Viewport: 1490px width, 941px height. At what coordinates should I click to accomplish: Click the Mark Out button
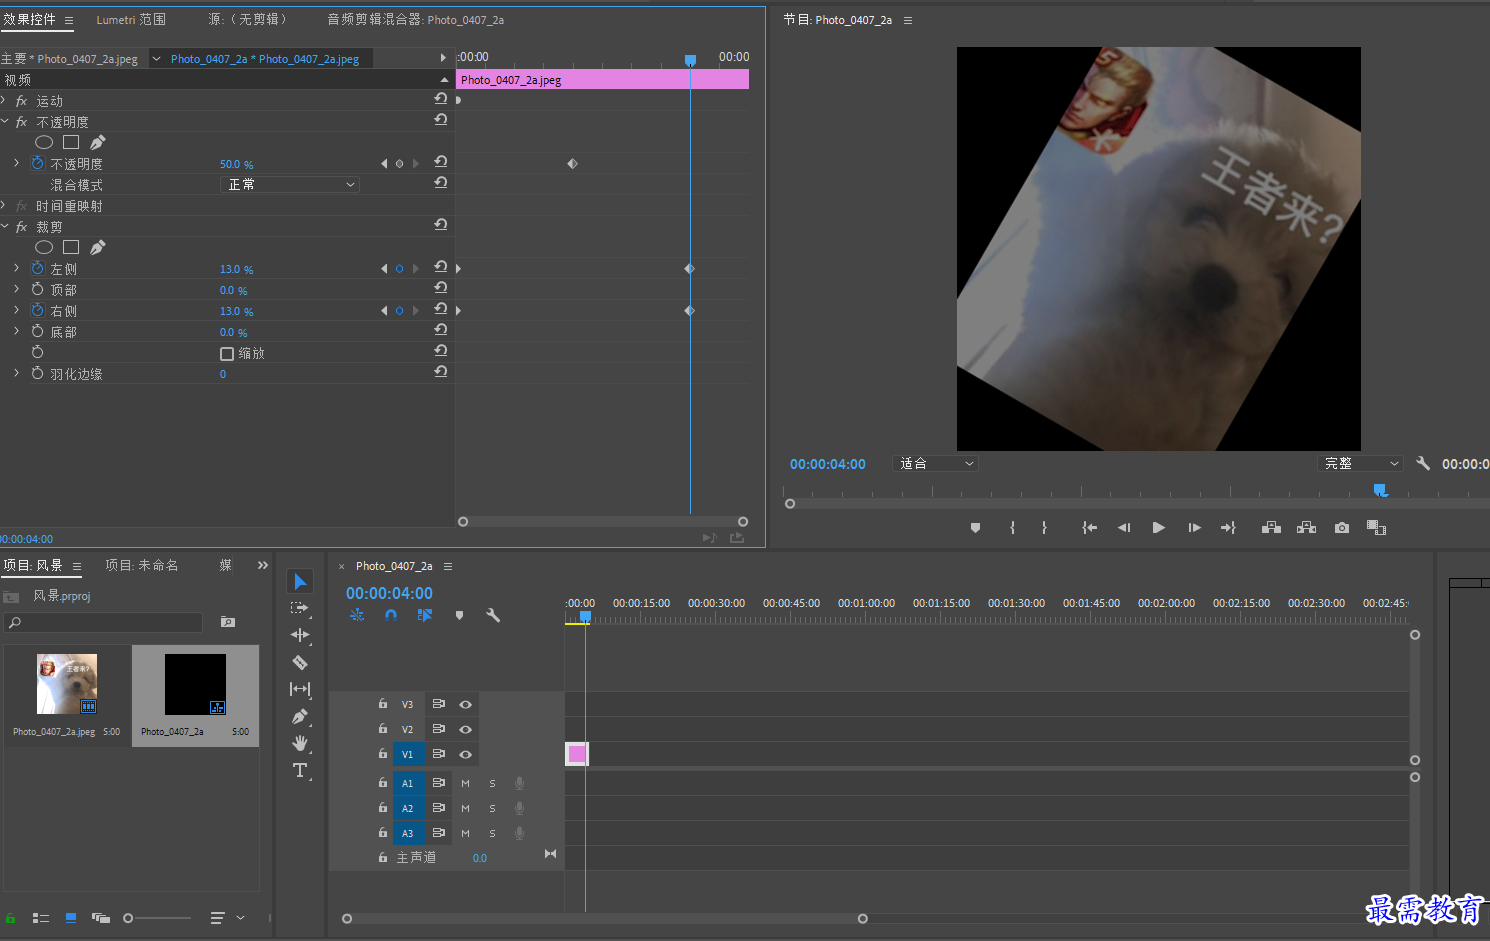[x=1044, y=528]
